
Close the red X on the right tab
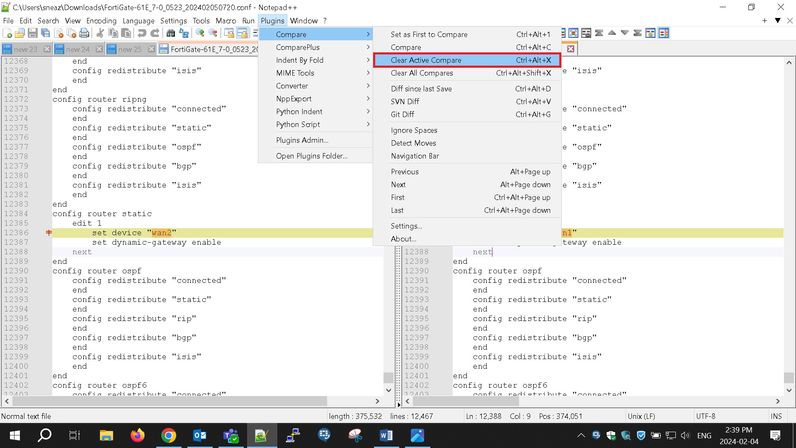(571, 48)
